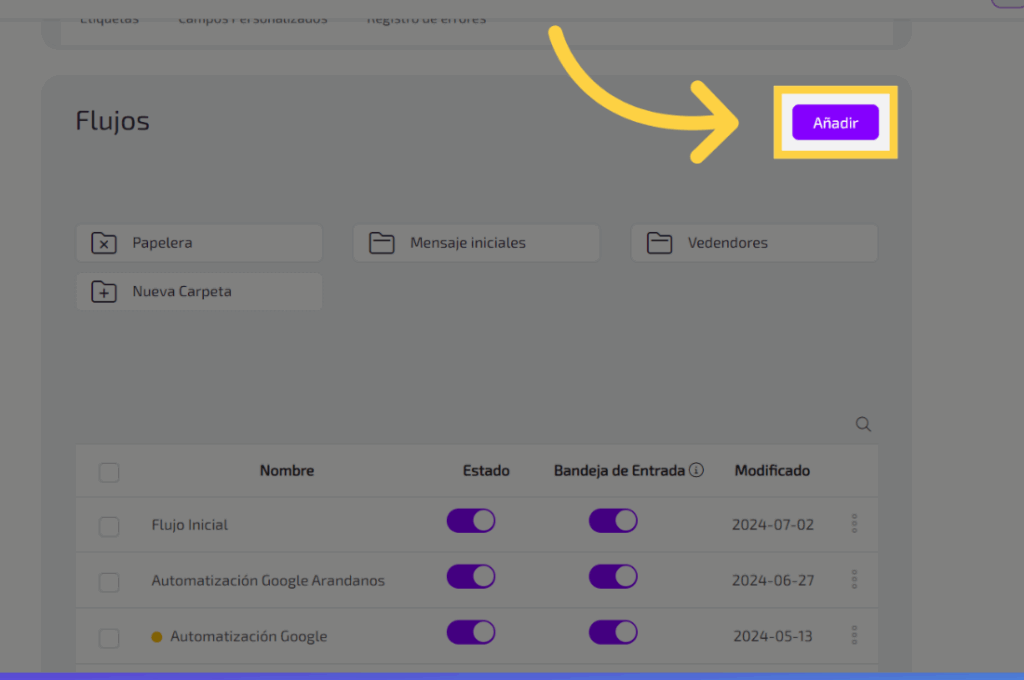Image resolution: width=1024 pixels, height=680 pixels.
Task: Open three-dot menu for Automatización Google row
Action: [x=854, y=635]
